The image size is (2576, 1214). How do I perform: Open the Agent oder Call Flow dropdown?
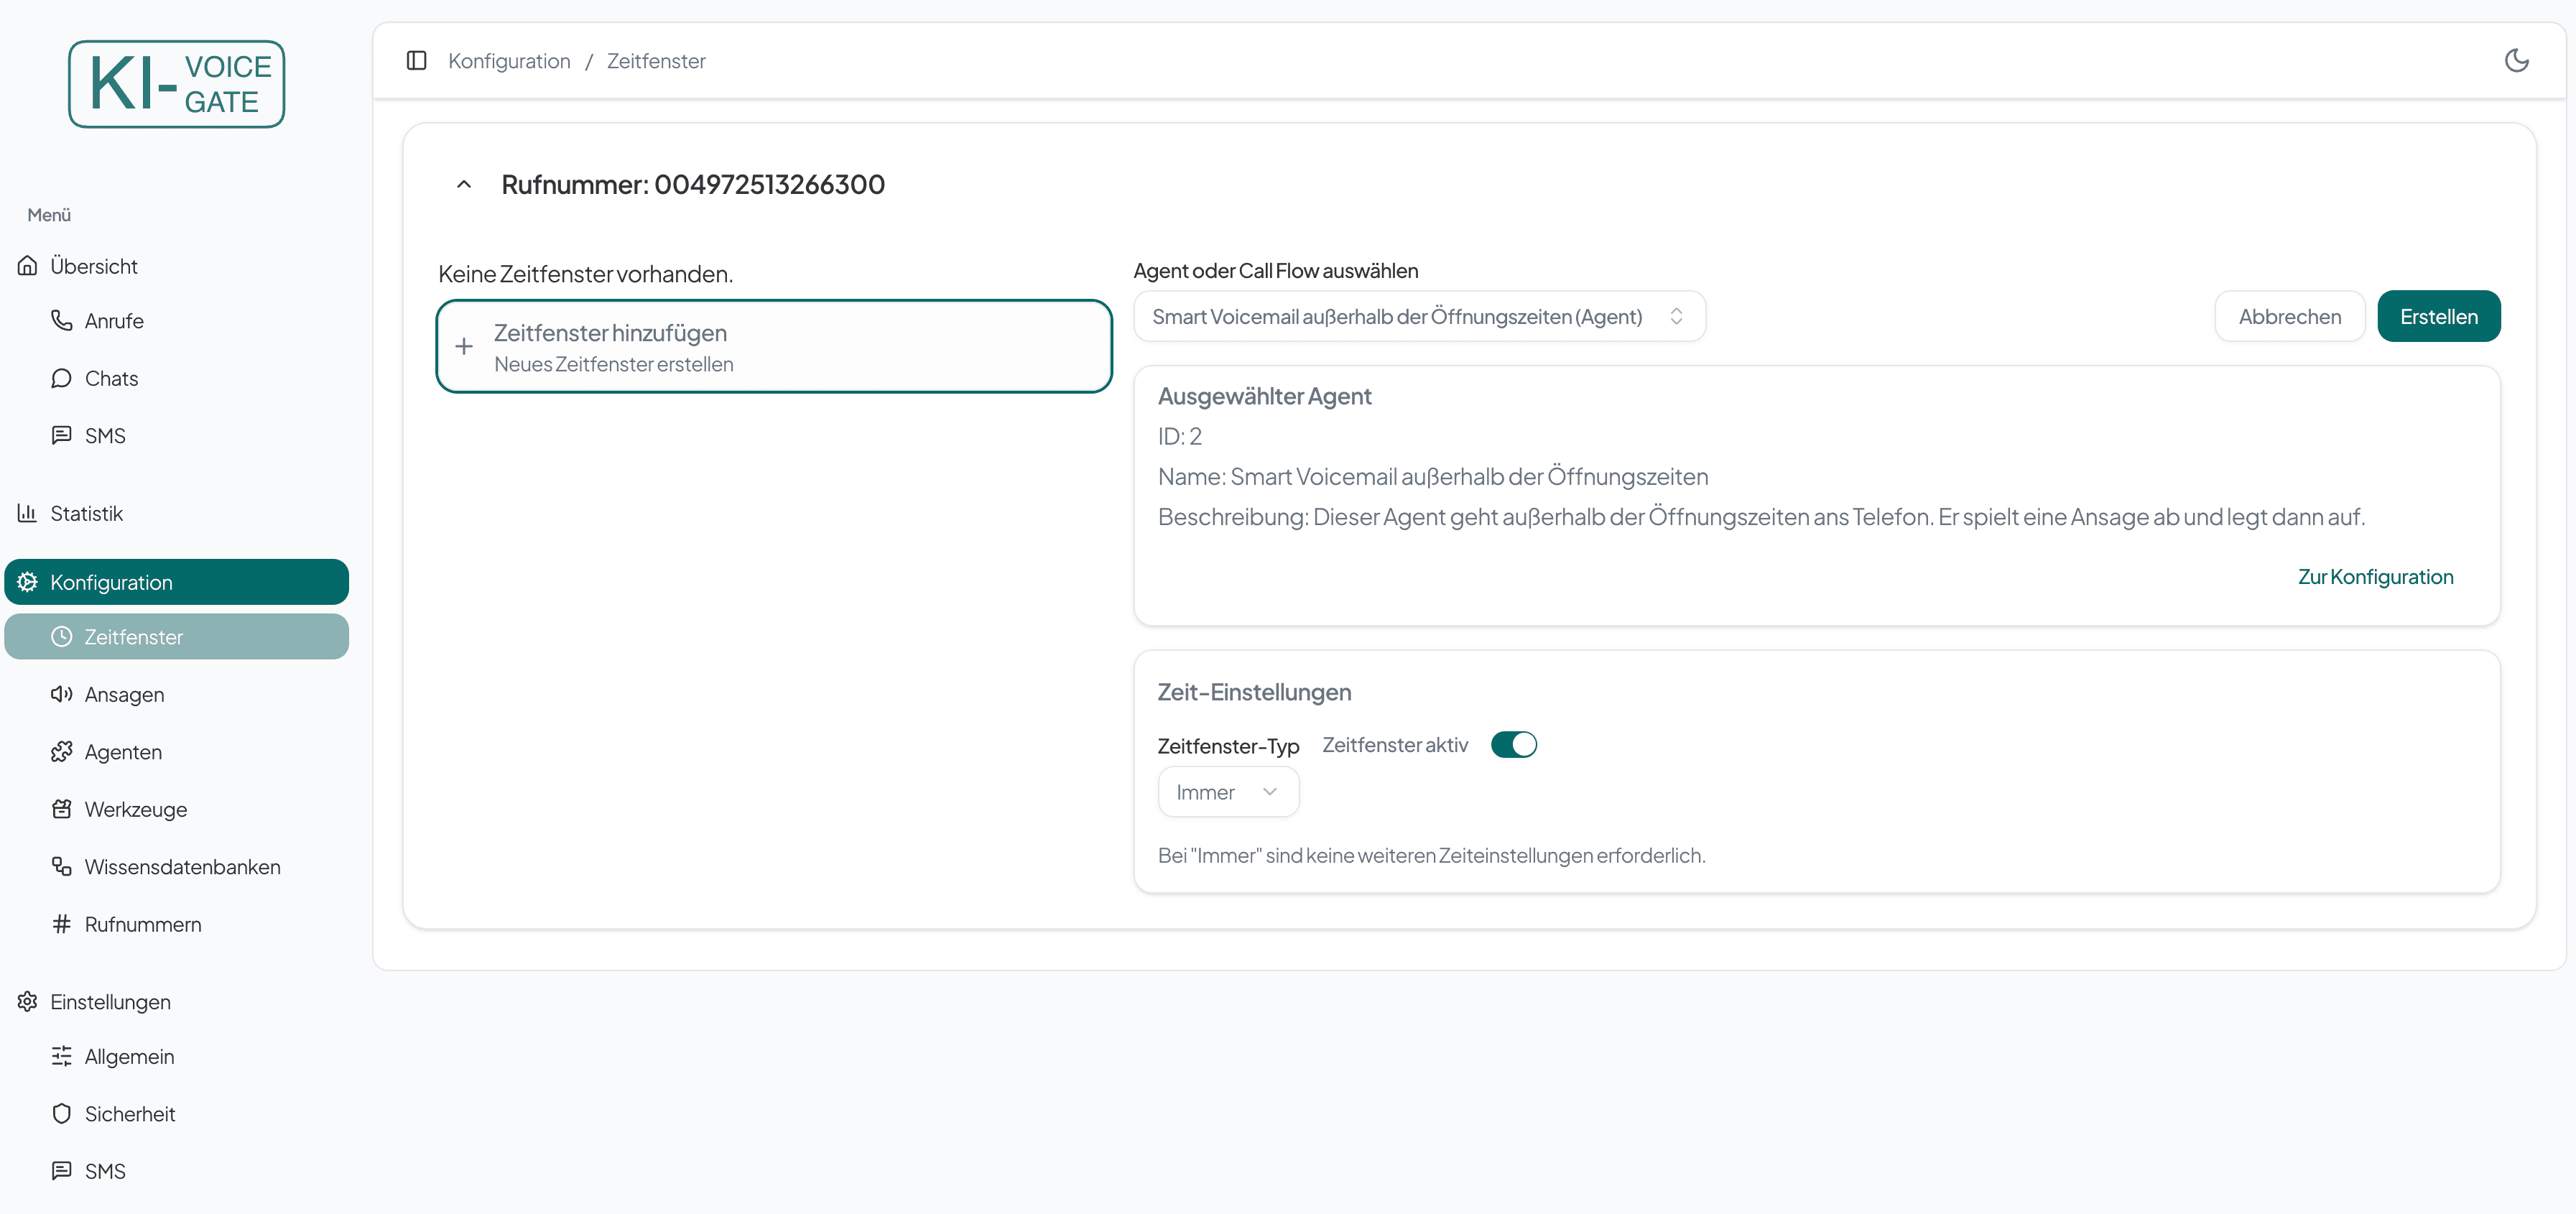pyautogui.click(x=1418, y=317)
